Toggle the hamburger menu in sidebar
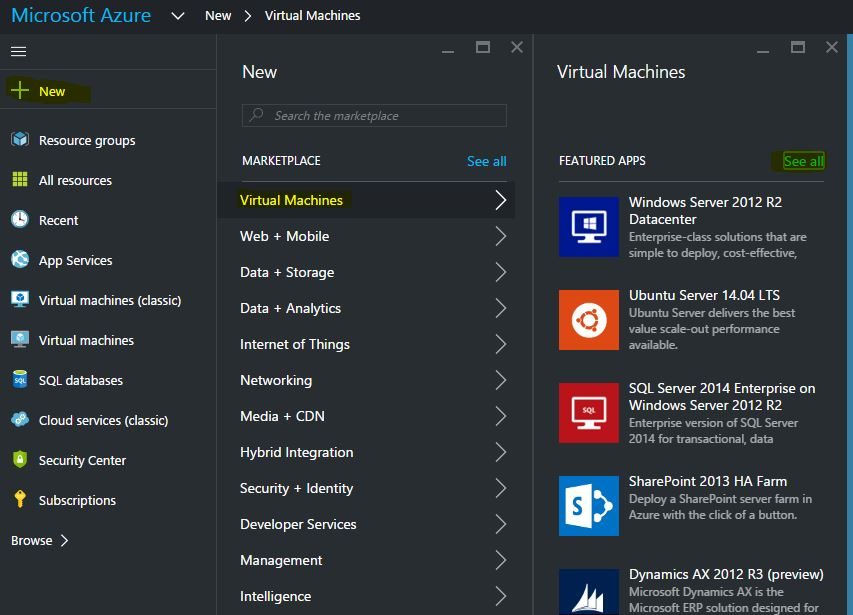Screen dimensions: 853x615 18,51
